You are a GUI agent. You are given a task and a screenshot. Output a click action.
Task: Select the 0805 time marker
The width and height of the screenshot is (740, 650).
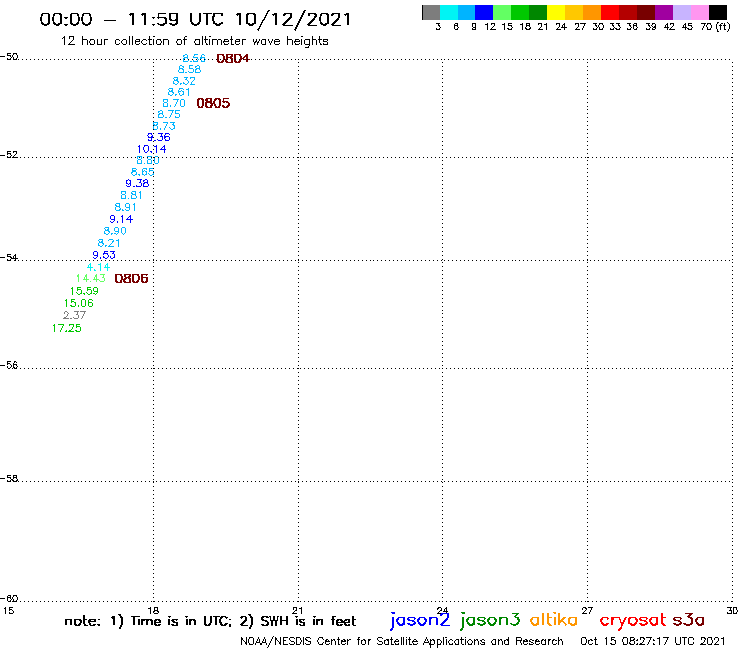click(x=213, y=103)
